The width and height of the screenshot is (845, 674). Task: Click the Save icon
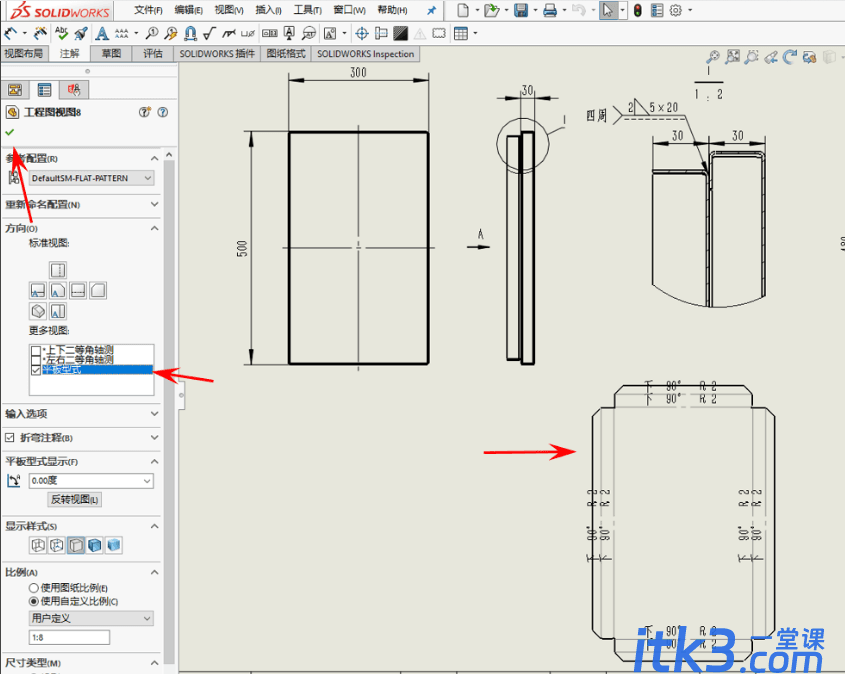(x=521, y=10)
